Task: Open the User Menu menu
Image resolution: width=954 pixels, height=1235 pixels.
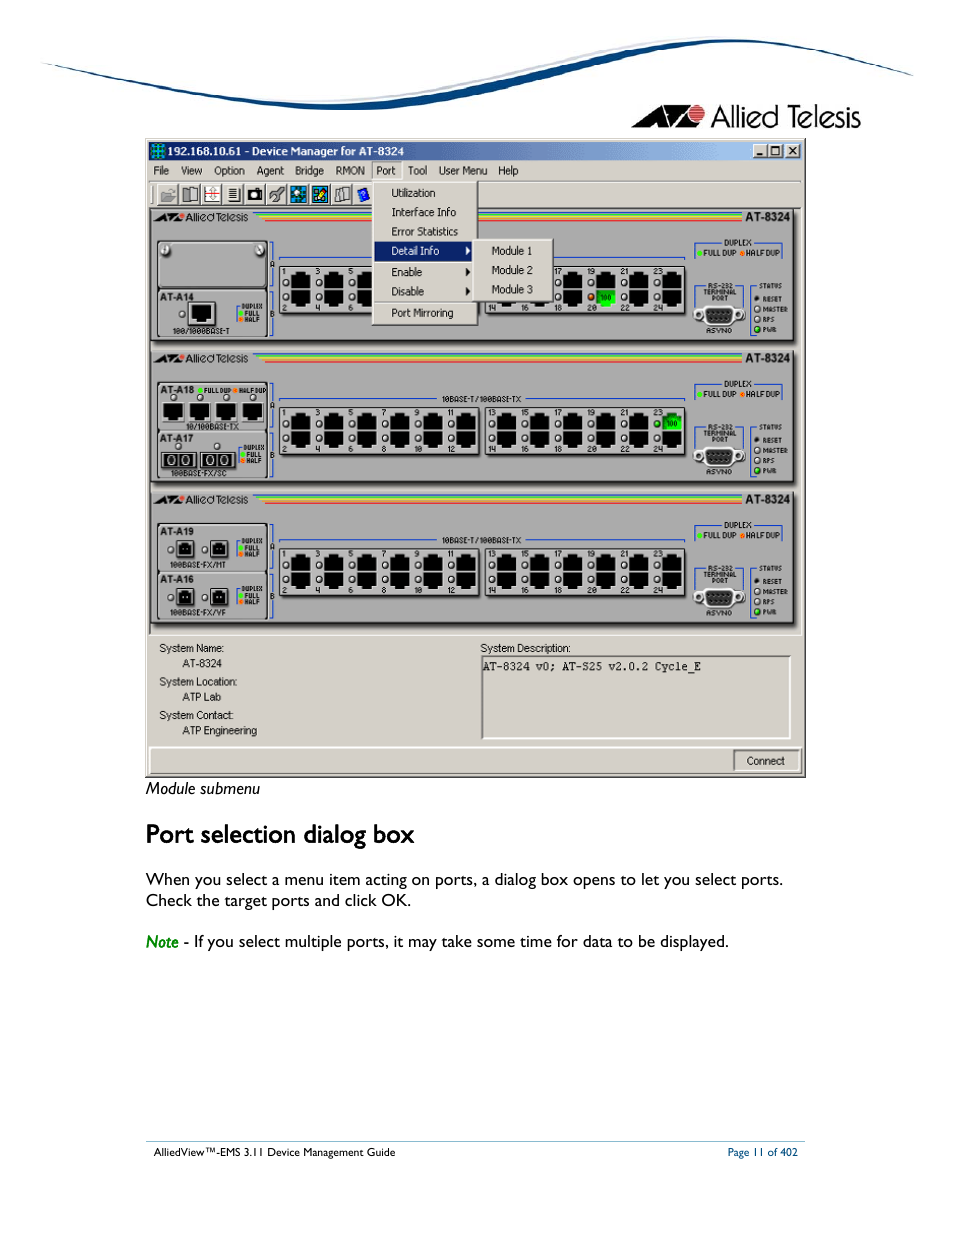Action: [x=463, y=171]
